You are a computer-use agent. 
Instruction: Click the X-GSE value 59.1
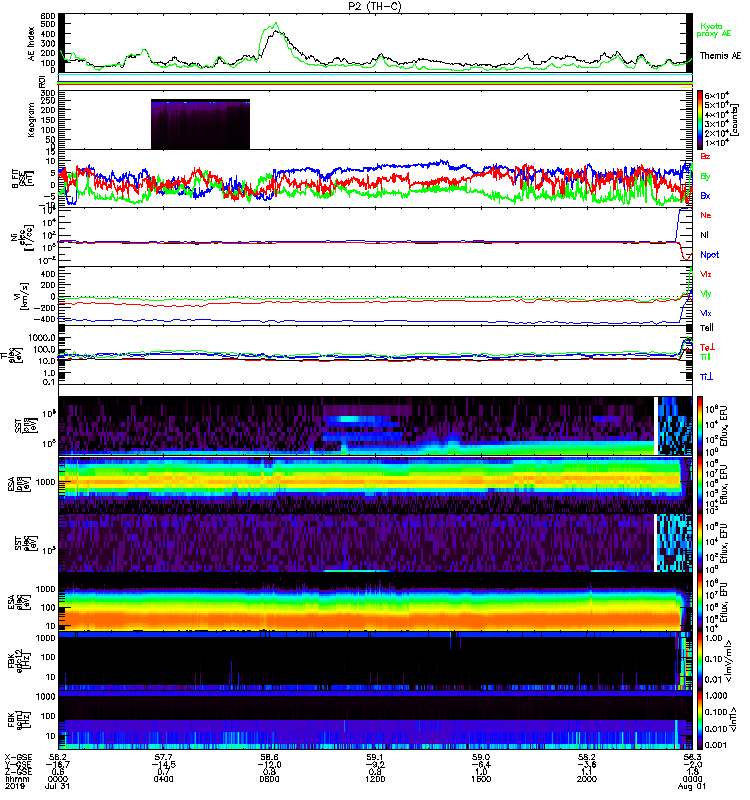click(375, 757)
